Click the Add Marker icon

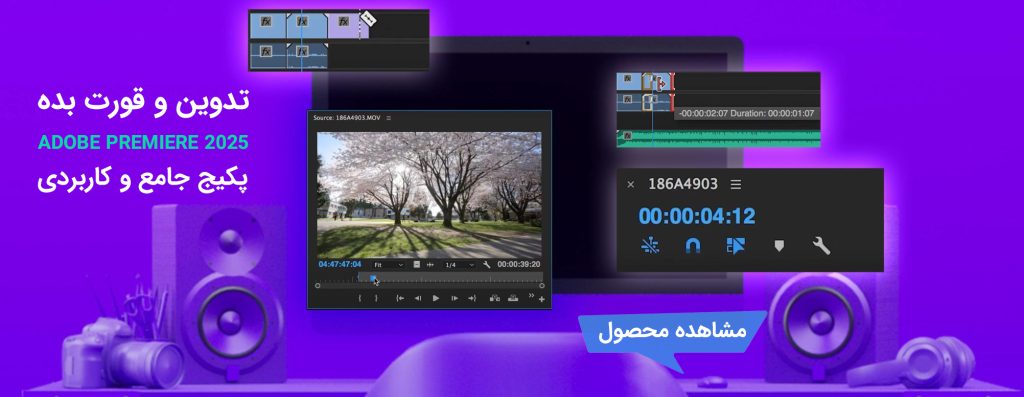pos(779,246)
